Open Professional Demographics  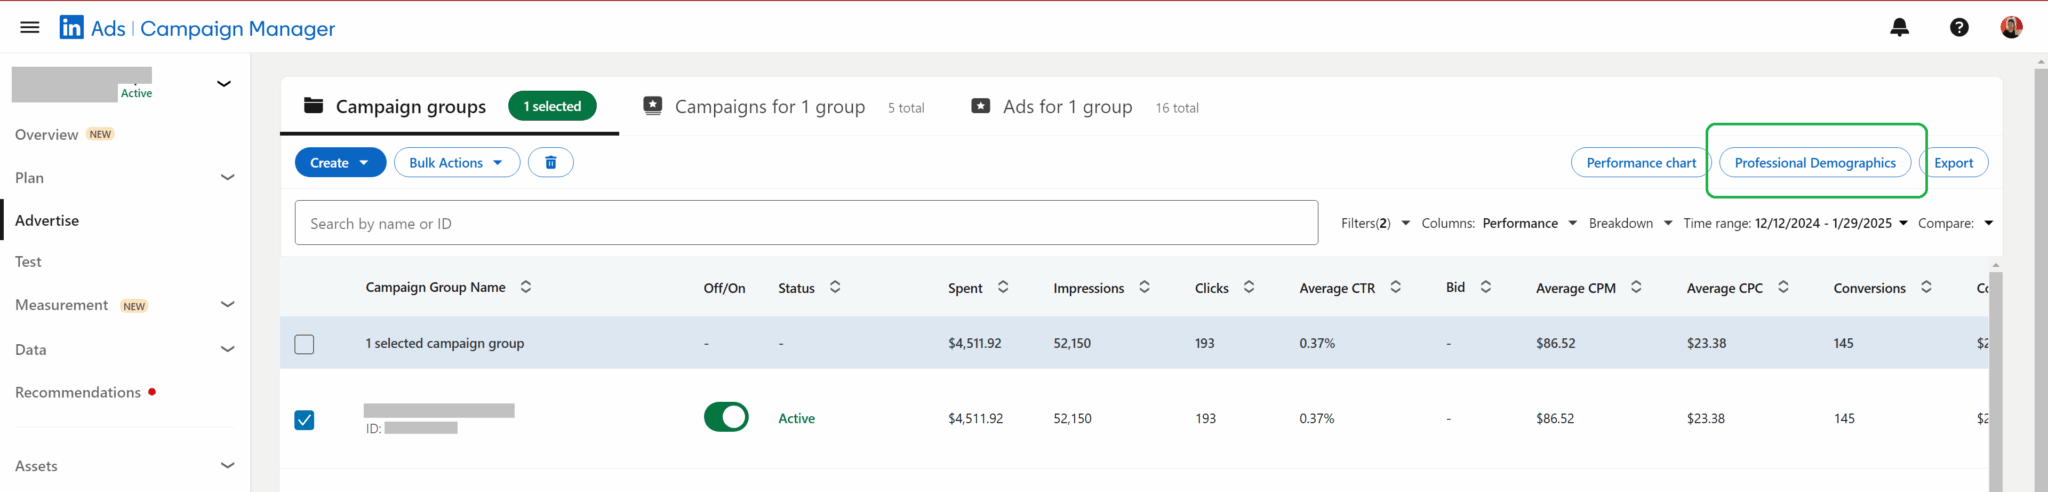[1815, 162]
